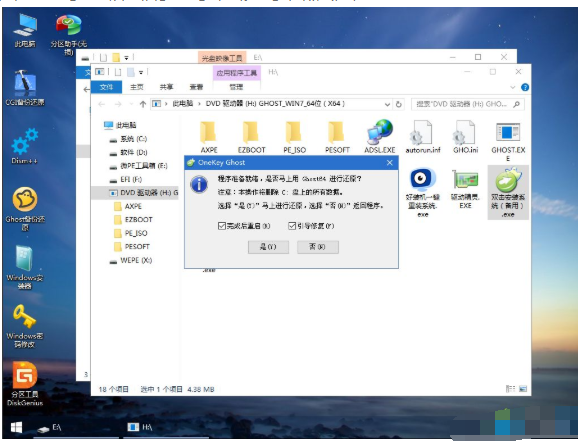Expand the address bar history dropdown
The width and height of the screenshot is (578, 441).
(387, 104)
